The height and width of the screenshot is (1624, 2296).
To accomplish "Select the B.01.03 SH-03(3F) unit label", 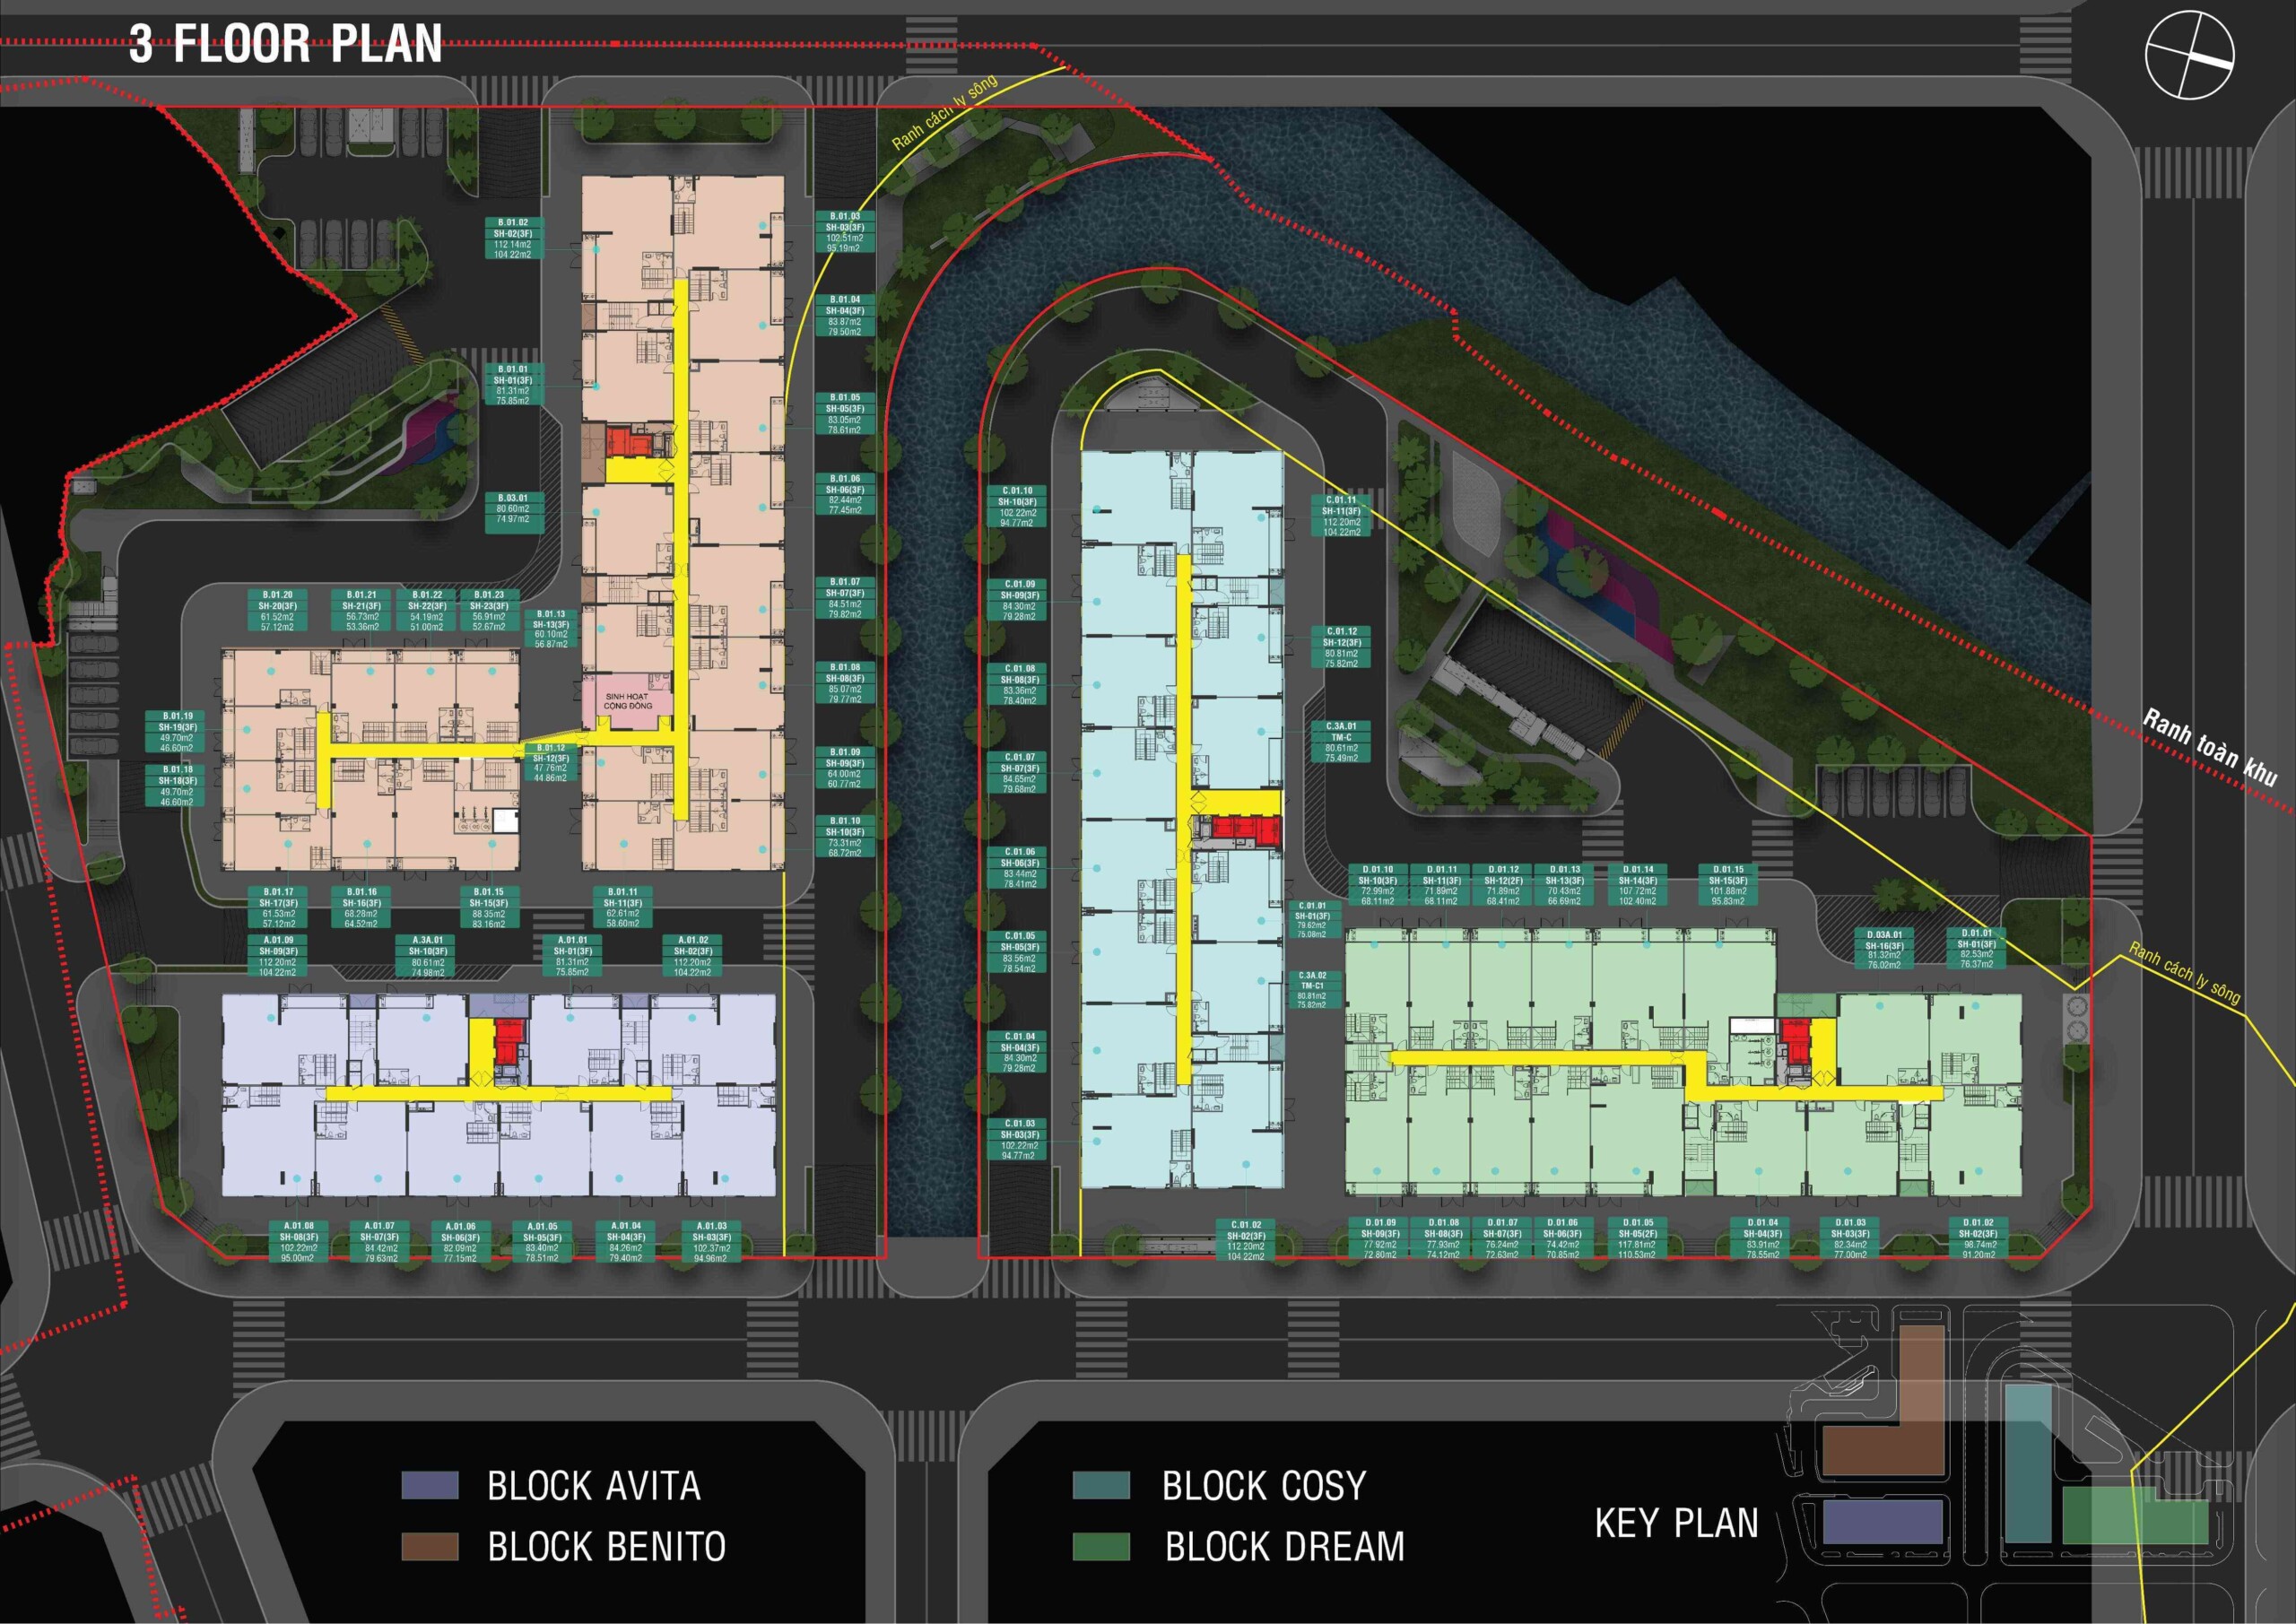I will [844, 232].
